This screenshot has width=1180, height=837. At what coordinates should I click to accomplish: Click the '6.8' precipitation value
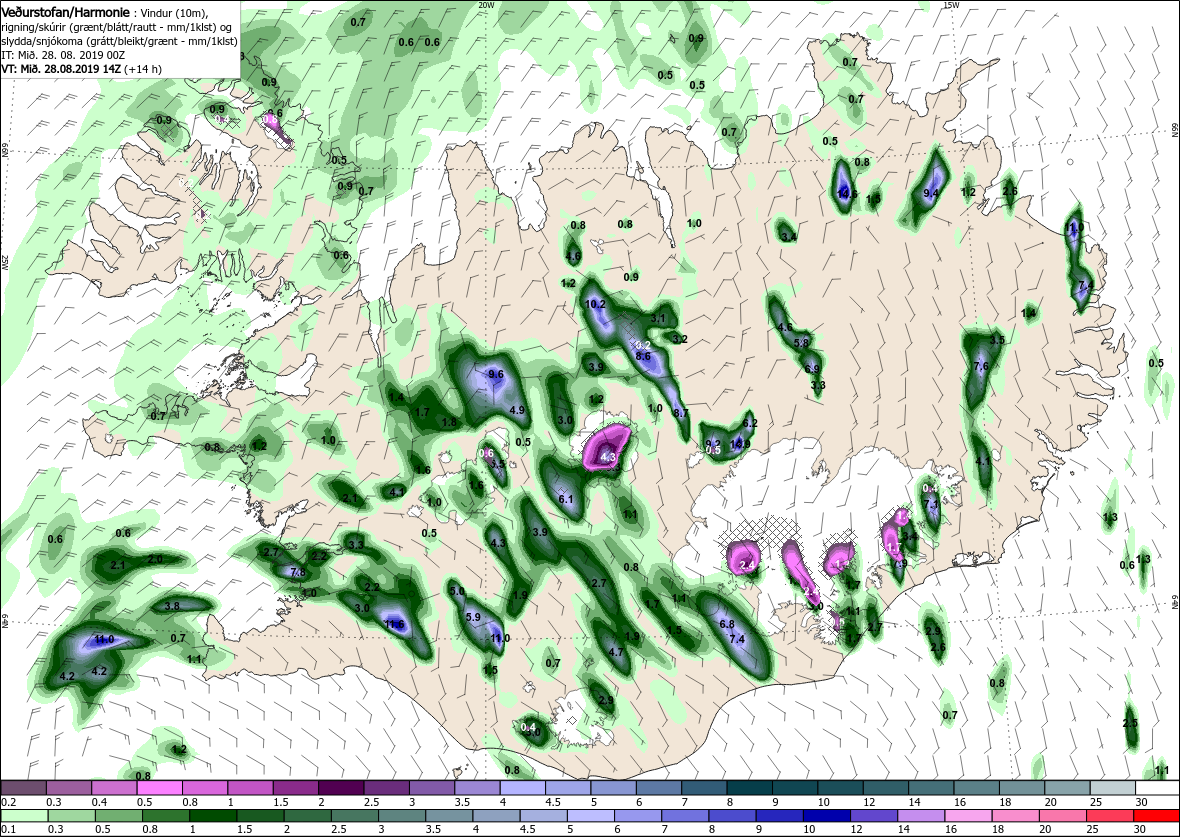click(727, 624)
